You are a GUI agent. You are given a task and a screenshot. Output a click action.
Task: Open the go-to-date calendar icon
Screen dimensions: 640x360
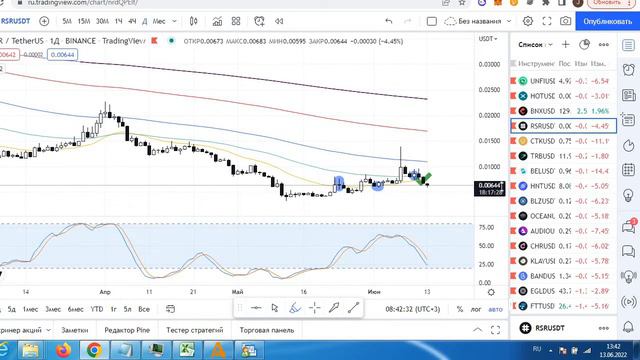tap(171, 309)
